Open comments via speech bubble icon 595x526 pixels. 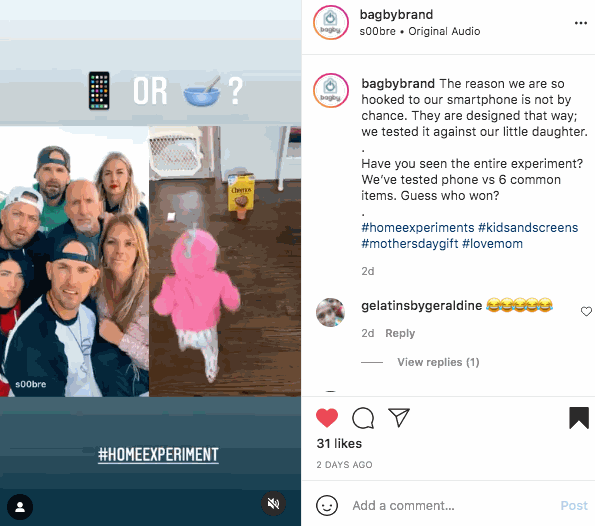point(363,418)
